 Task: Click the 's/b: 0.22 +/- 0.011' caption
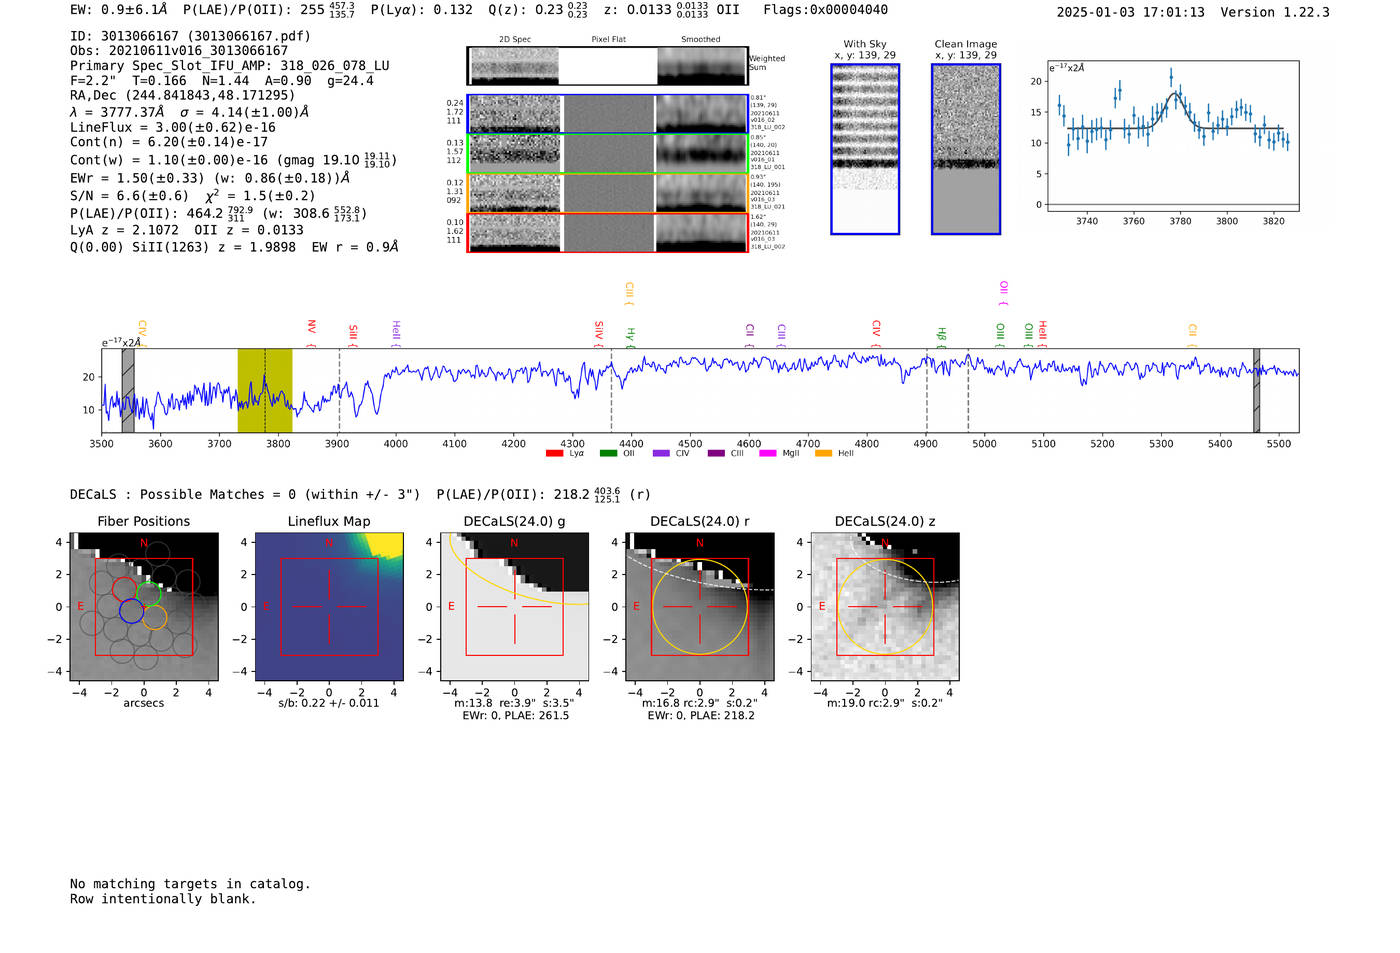click(x=329, y=703)
